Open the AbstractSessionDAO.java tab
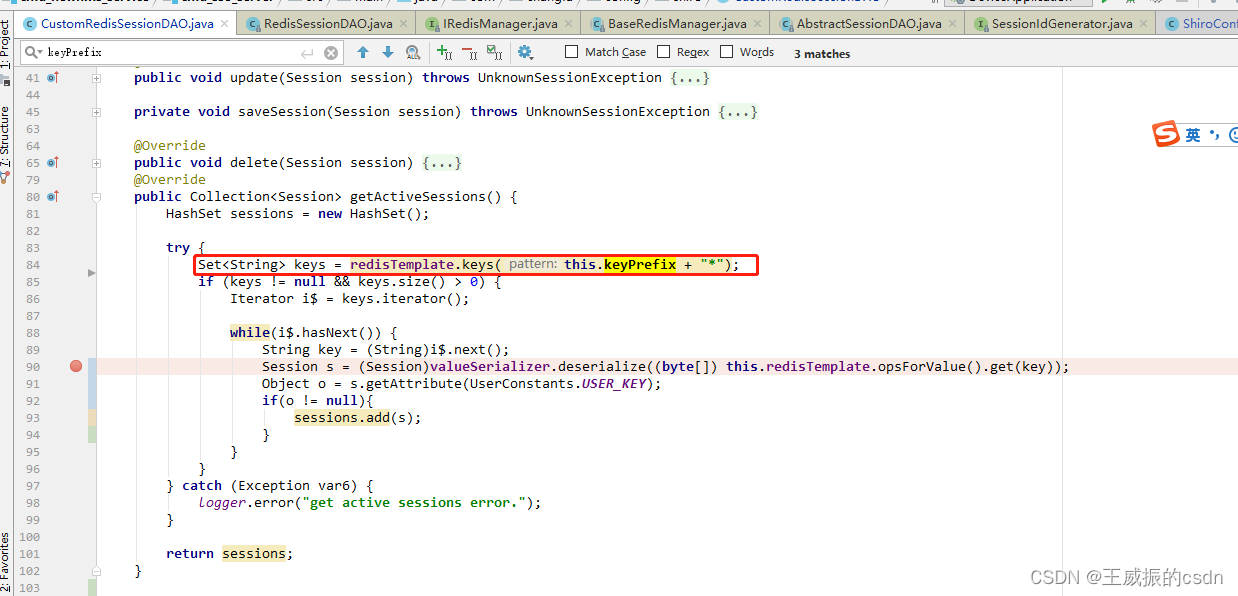This screenshot has height=596, width=1238. pos(869,23)
